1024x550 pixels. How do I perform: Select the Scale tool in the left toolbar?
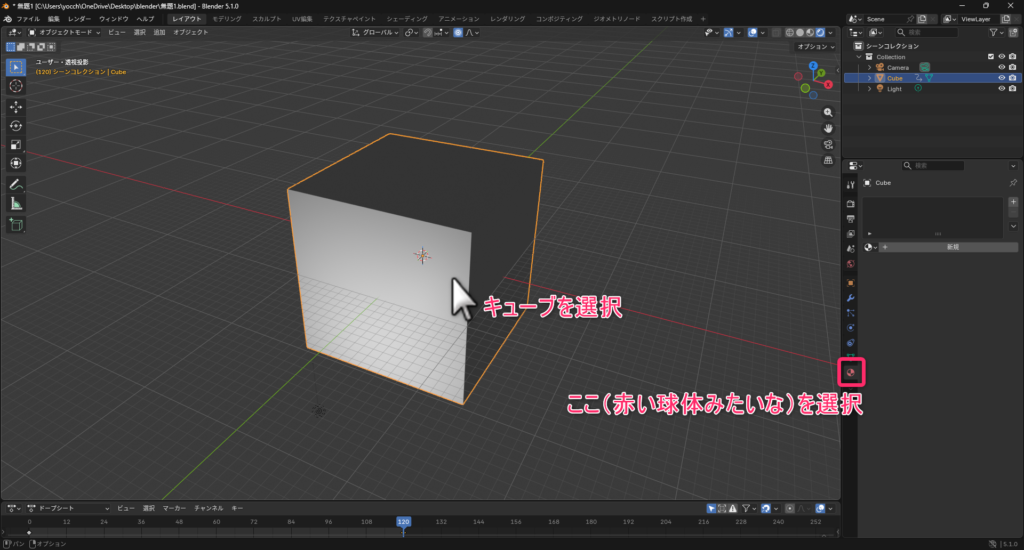tap(16, 144)
